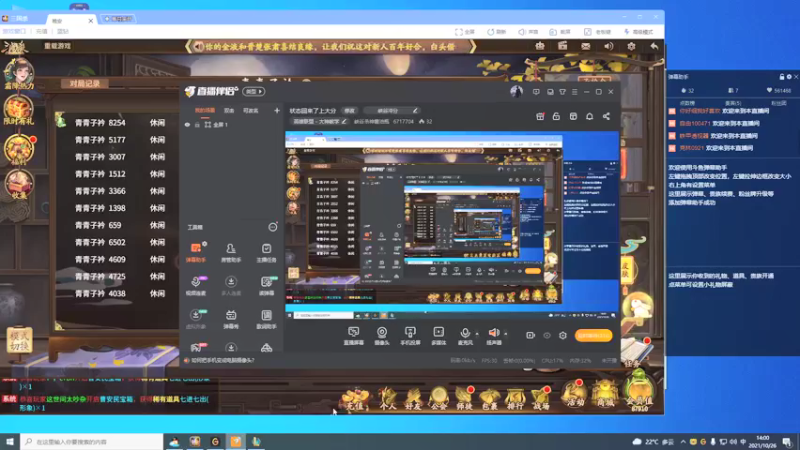Open the 排行 ranking icon in game bar
Viewport: 800px width, 450px height.
pos(515,398)
